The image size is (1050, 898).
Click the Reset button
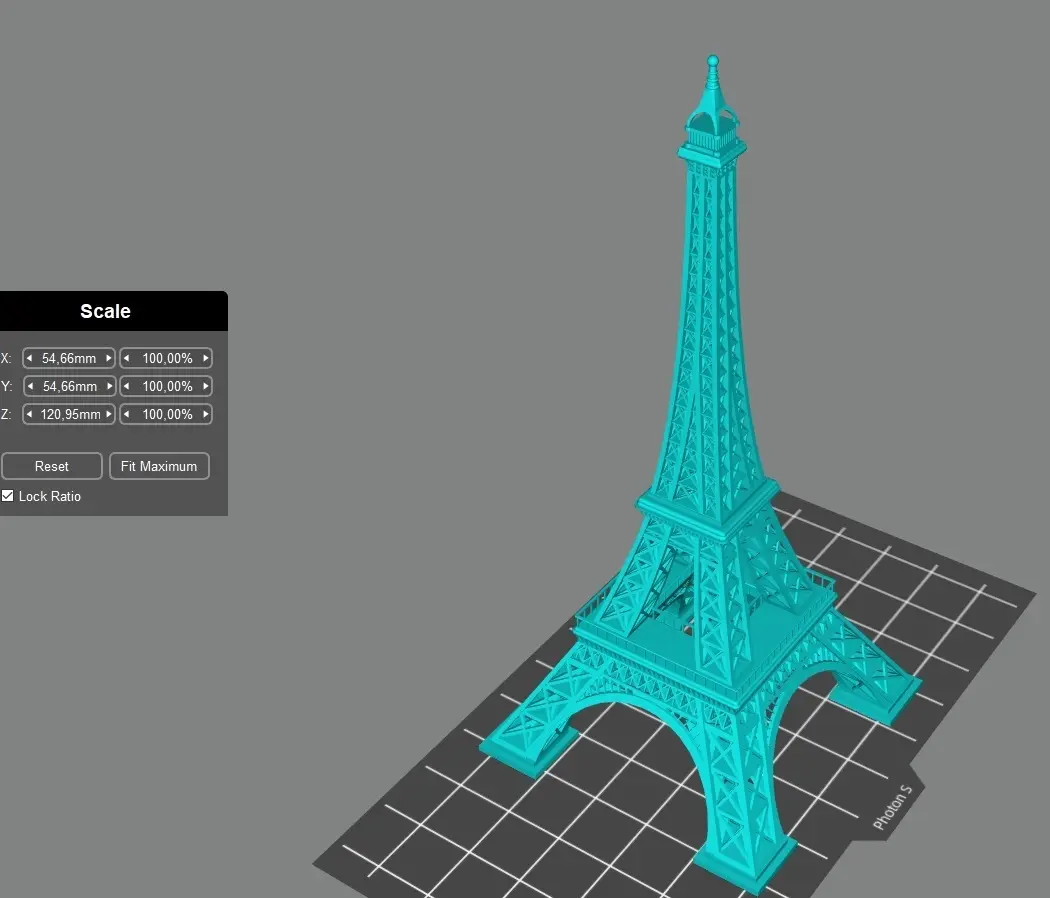[52, 466]
